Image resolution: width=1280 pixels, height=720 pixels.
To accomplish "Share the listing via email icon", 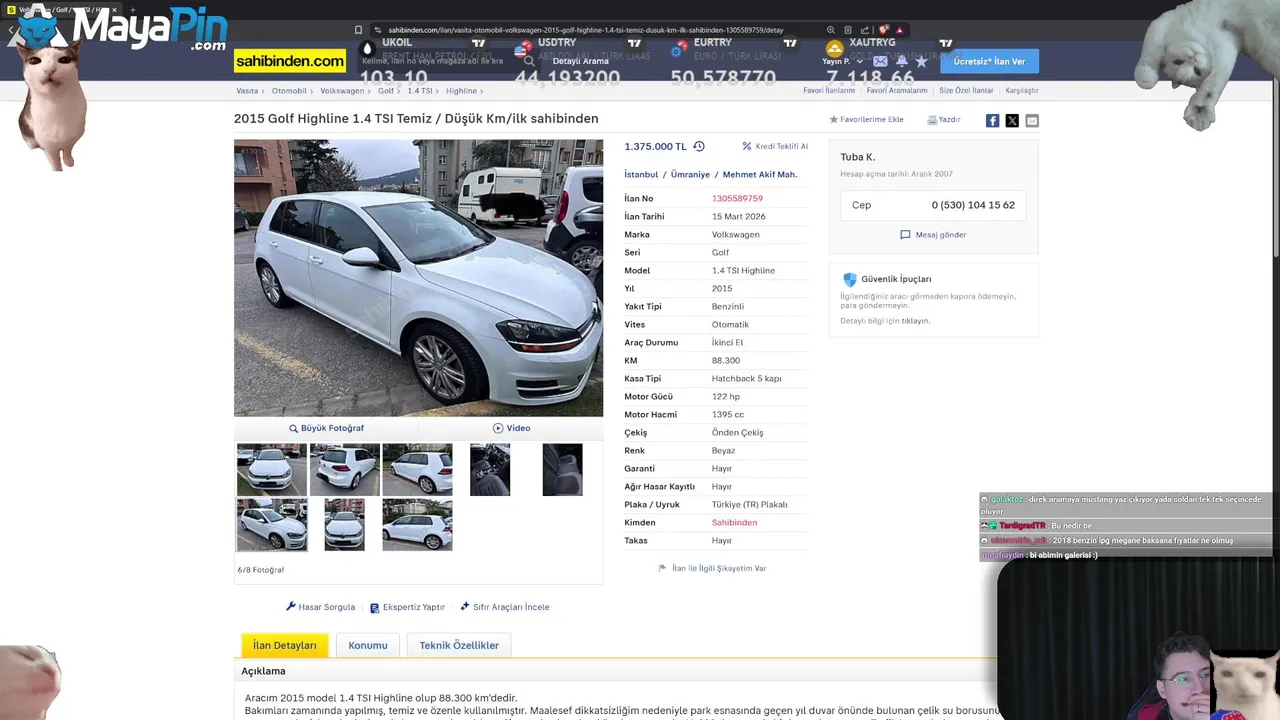I will [1032, 120].
